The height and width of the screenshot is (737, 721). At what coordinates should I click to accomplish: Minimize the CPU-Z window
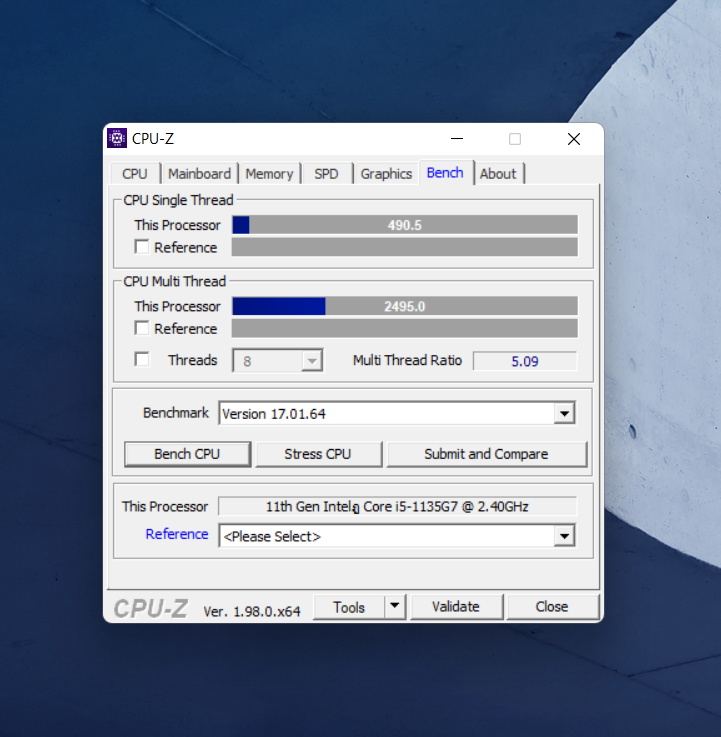457,139
